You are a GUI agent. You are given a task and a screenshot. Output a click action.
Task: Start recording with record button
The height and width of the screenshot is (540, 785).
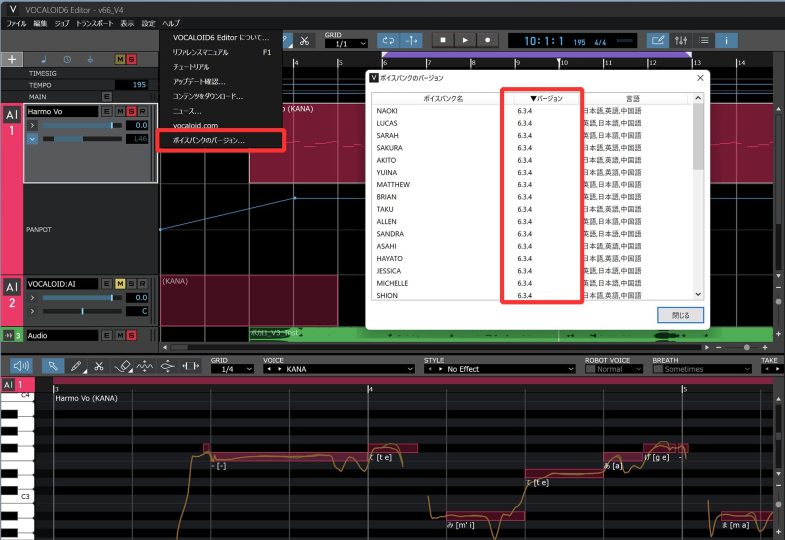click(x=488, y=40)
